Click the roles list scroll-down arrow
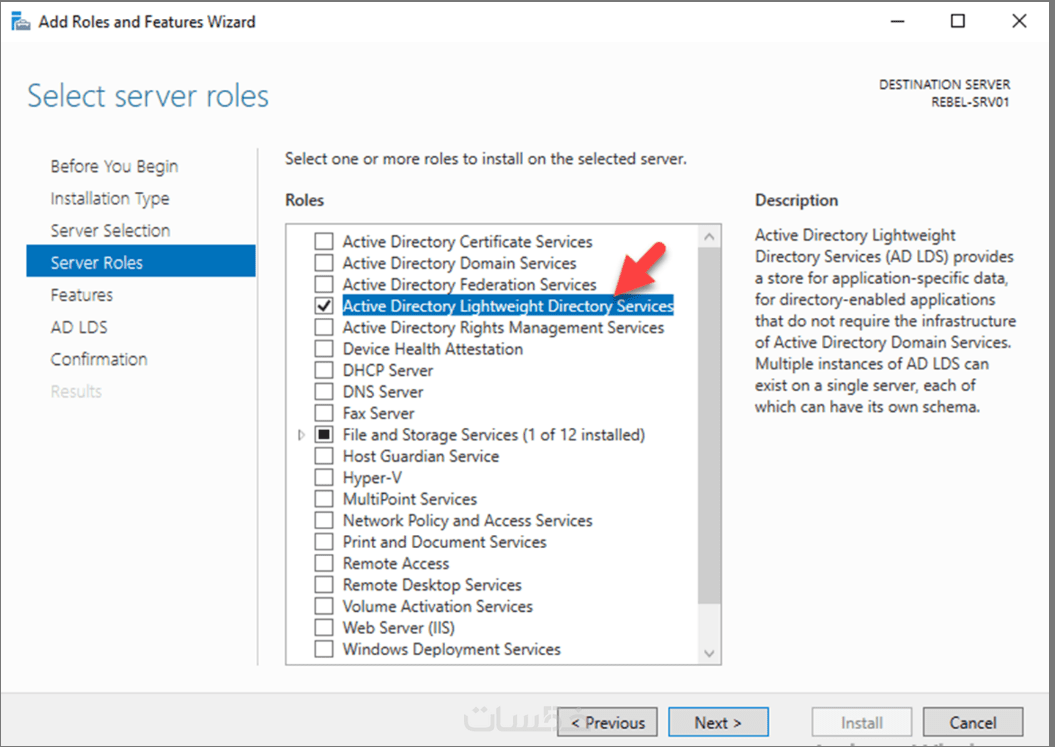Viewport: 1055px width, 747px height. [x=709, y=653]
